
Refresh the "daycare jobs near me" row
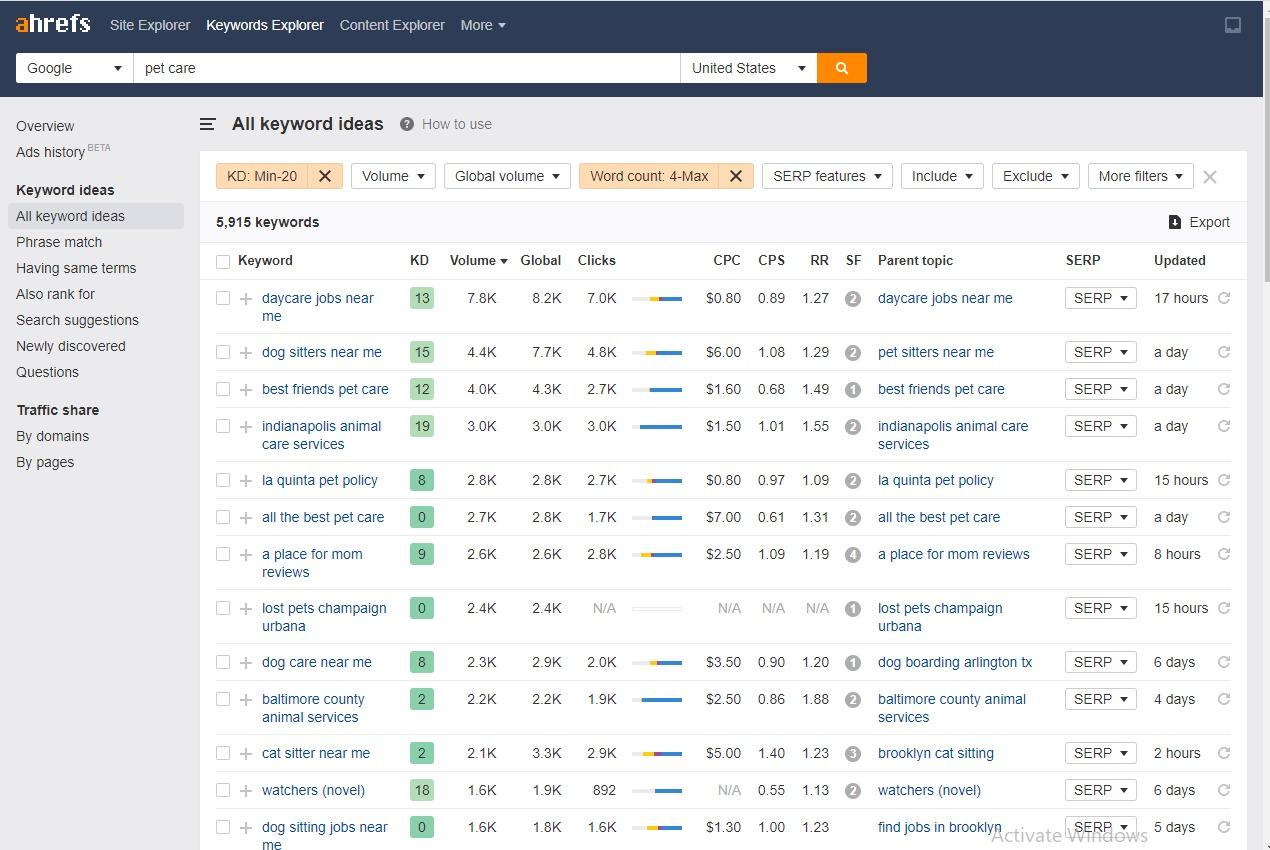(x=1224, y=298)
